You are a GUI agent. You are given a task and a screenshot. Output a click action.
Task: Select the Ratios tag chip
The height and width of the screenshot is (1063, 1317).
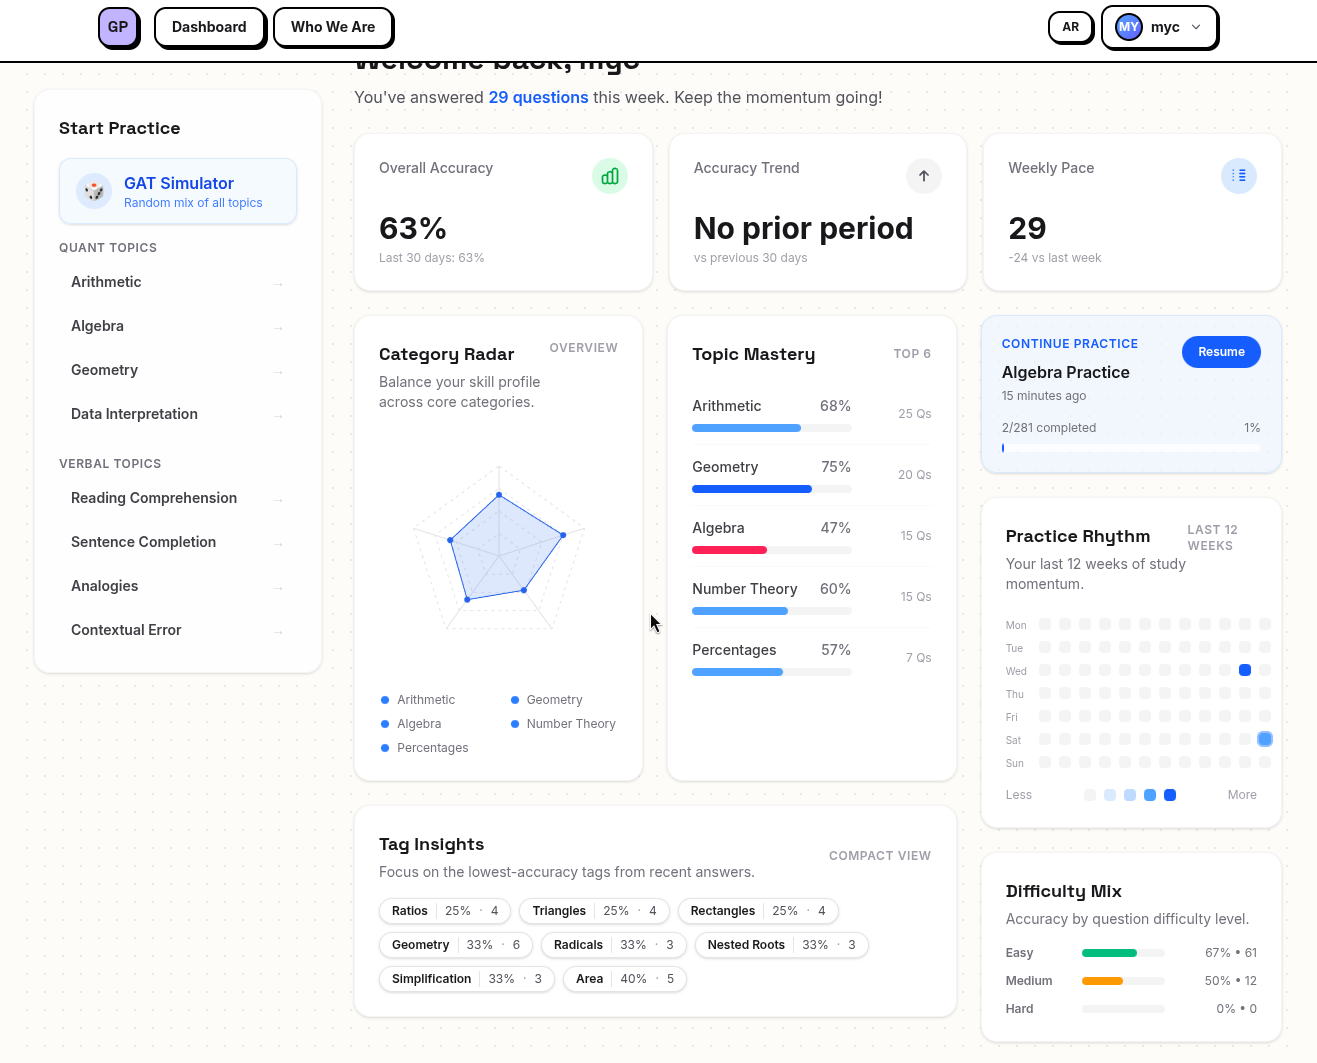click(x=445, y=911)
